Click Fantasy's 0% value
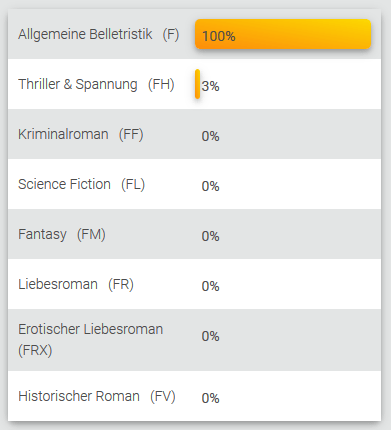The height and width of the screenshot is (430, 391). click(210, 236)
